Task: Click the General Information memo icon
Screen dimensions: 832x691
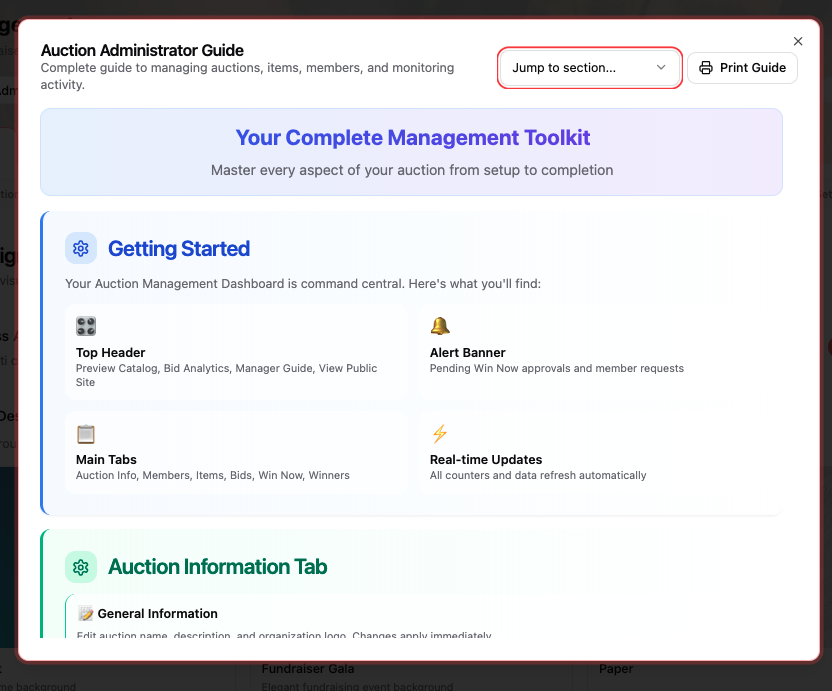Action: [x=86, y=614]
